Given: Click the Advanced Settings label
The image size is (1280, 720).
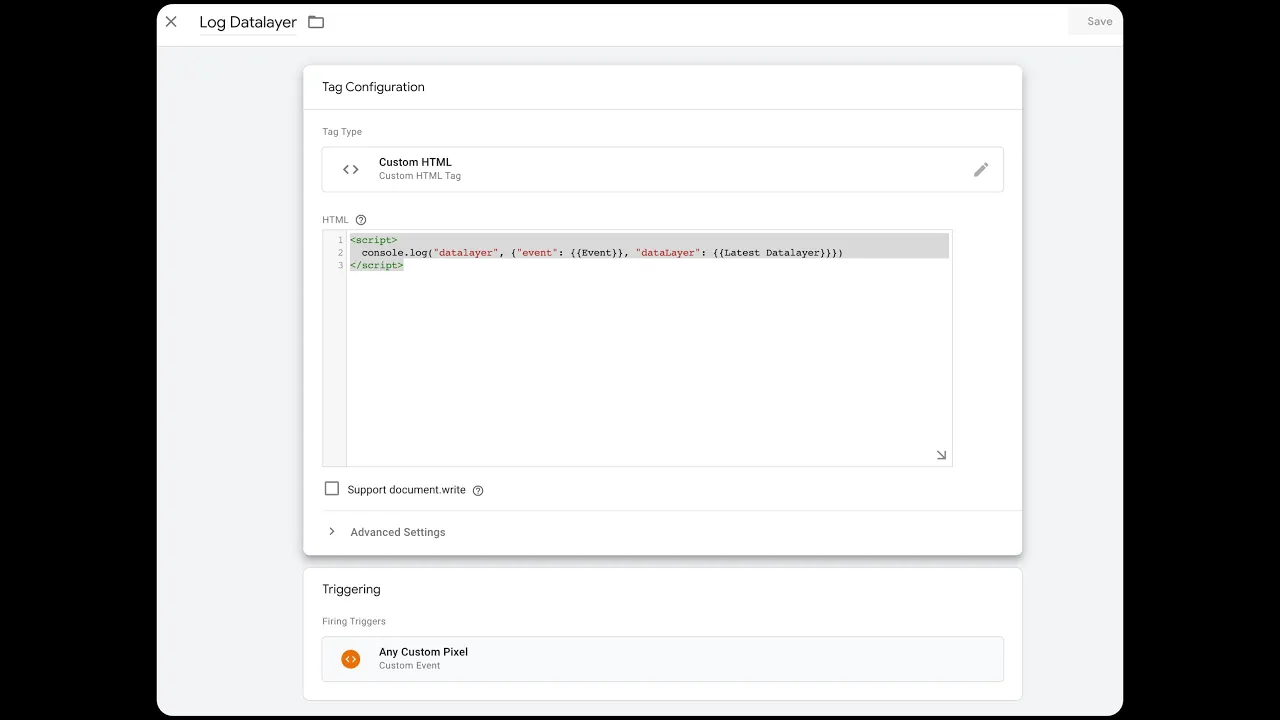Looking at the screenshot, I should click(x=398, y=532).
